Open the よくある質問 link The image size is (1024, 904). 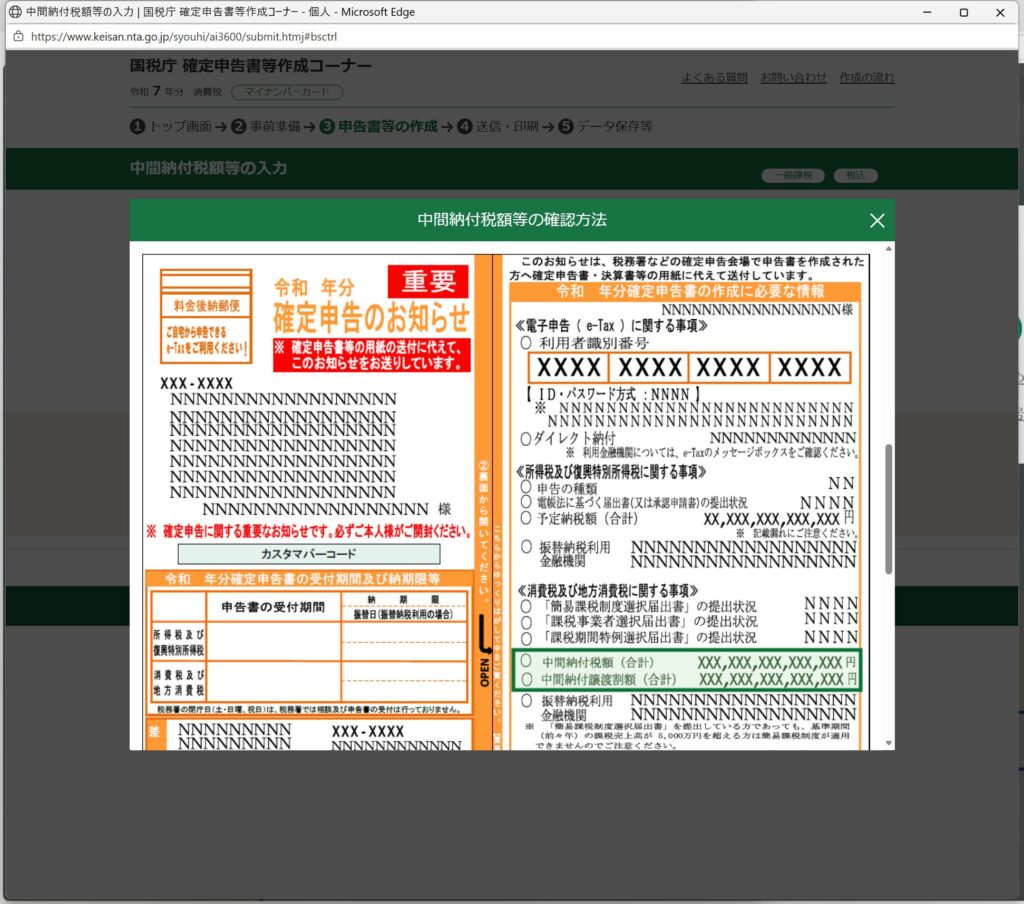tap(714, 78)
